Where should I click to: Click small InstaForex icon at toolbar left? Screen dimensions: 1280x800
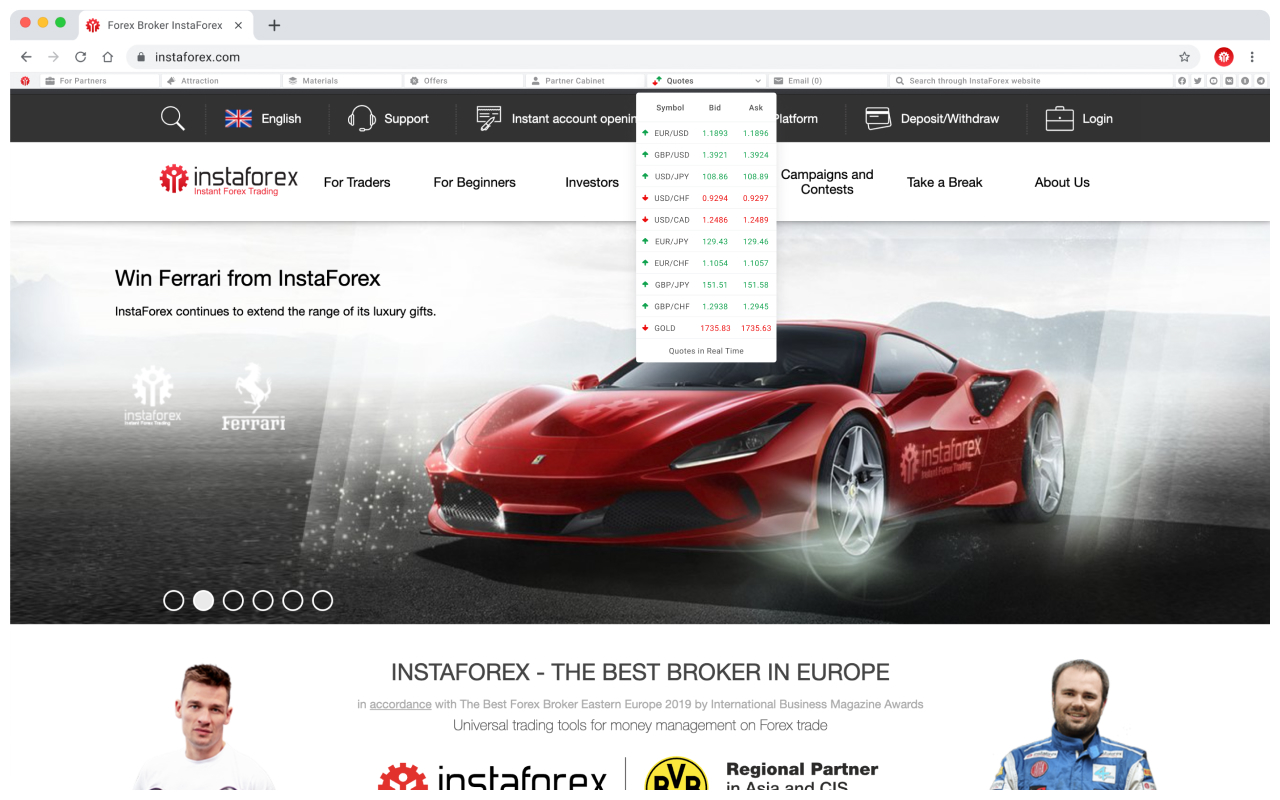[x=25, y=81]
